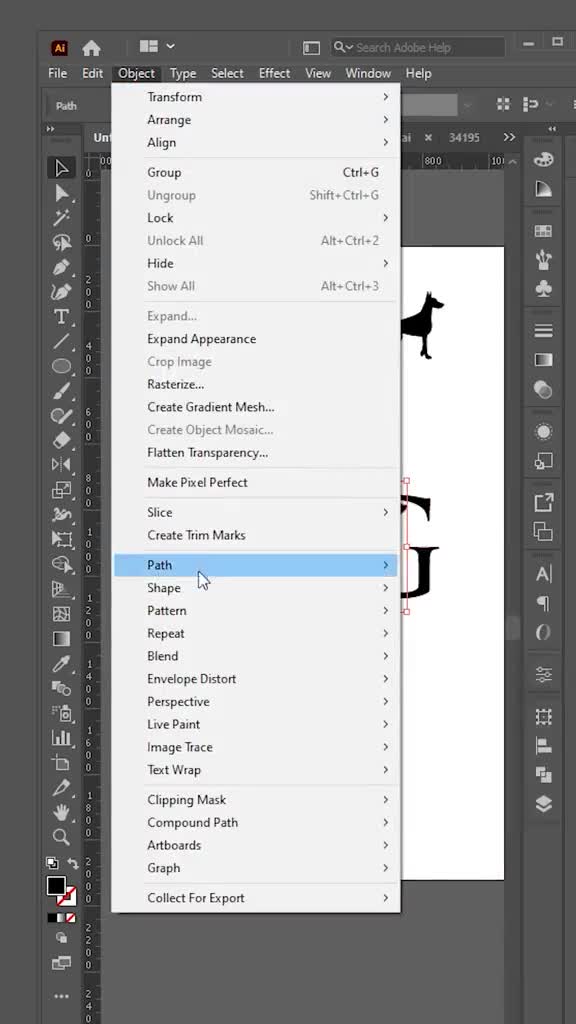576x1024 pixels.
Task: Select the Lasso tool
Action: pos(61,242)
